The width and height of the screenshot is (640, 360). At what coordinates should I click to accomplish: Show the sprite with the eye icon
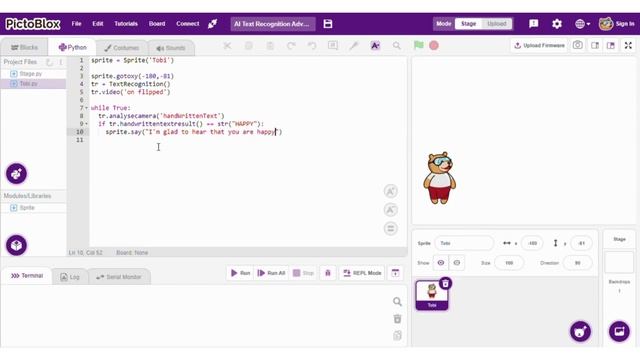440,263
